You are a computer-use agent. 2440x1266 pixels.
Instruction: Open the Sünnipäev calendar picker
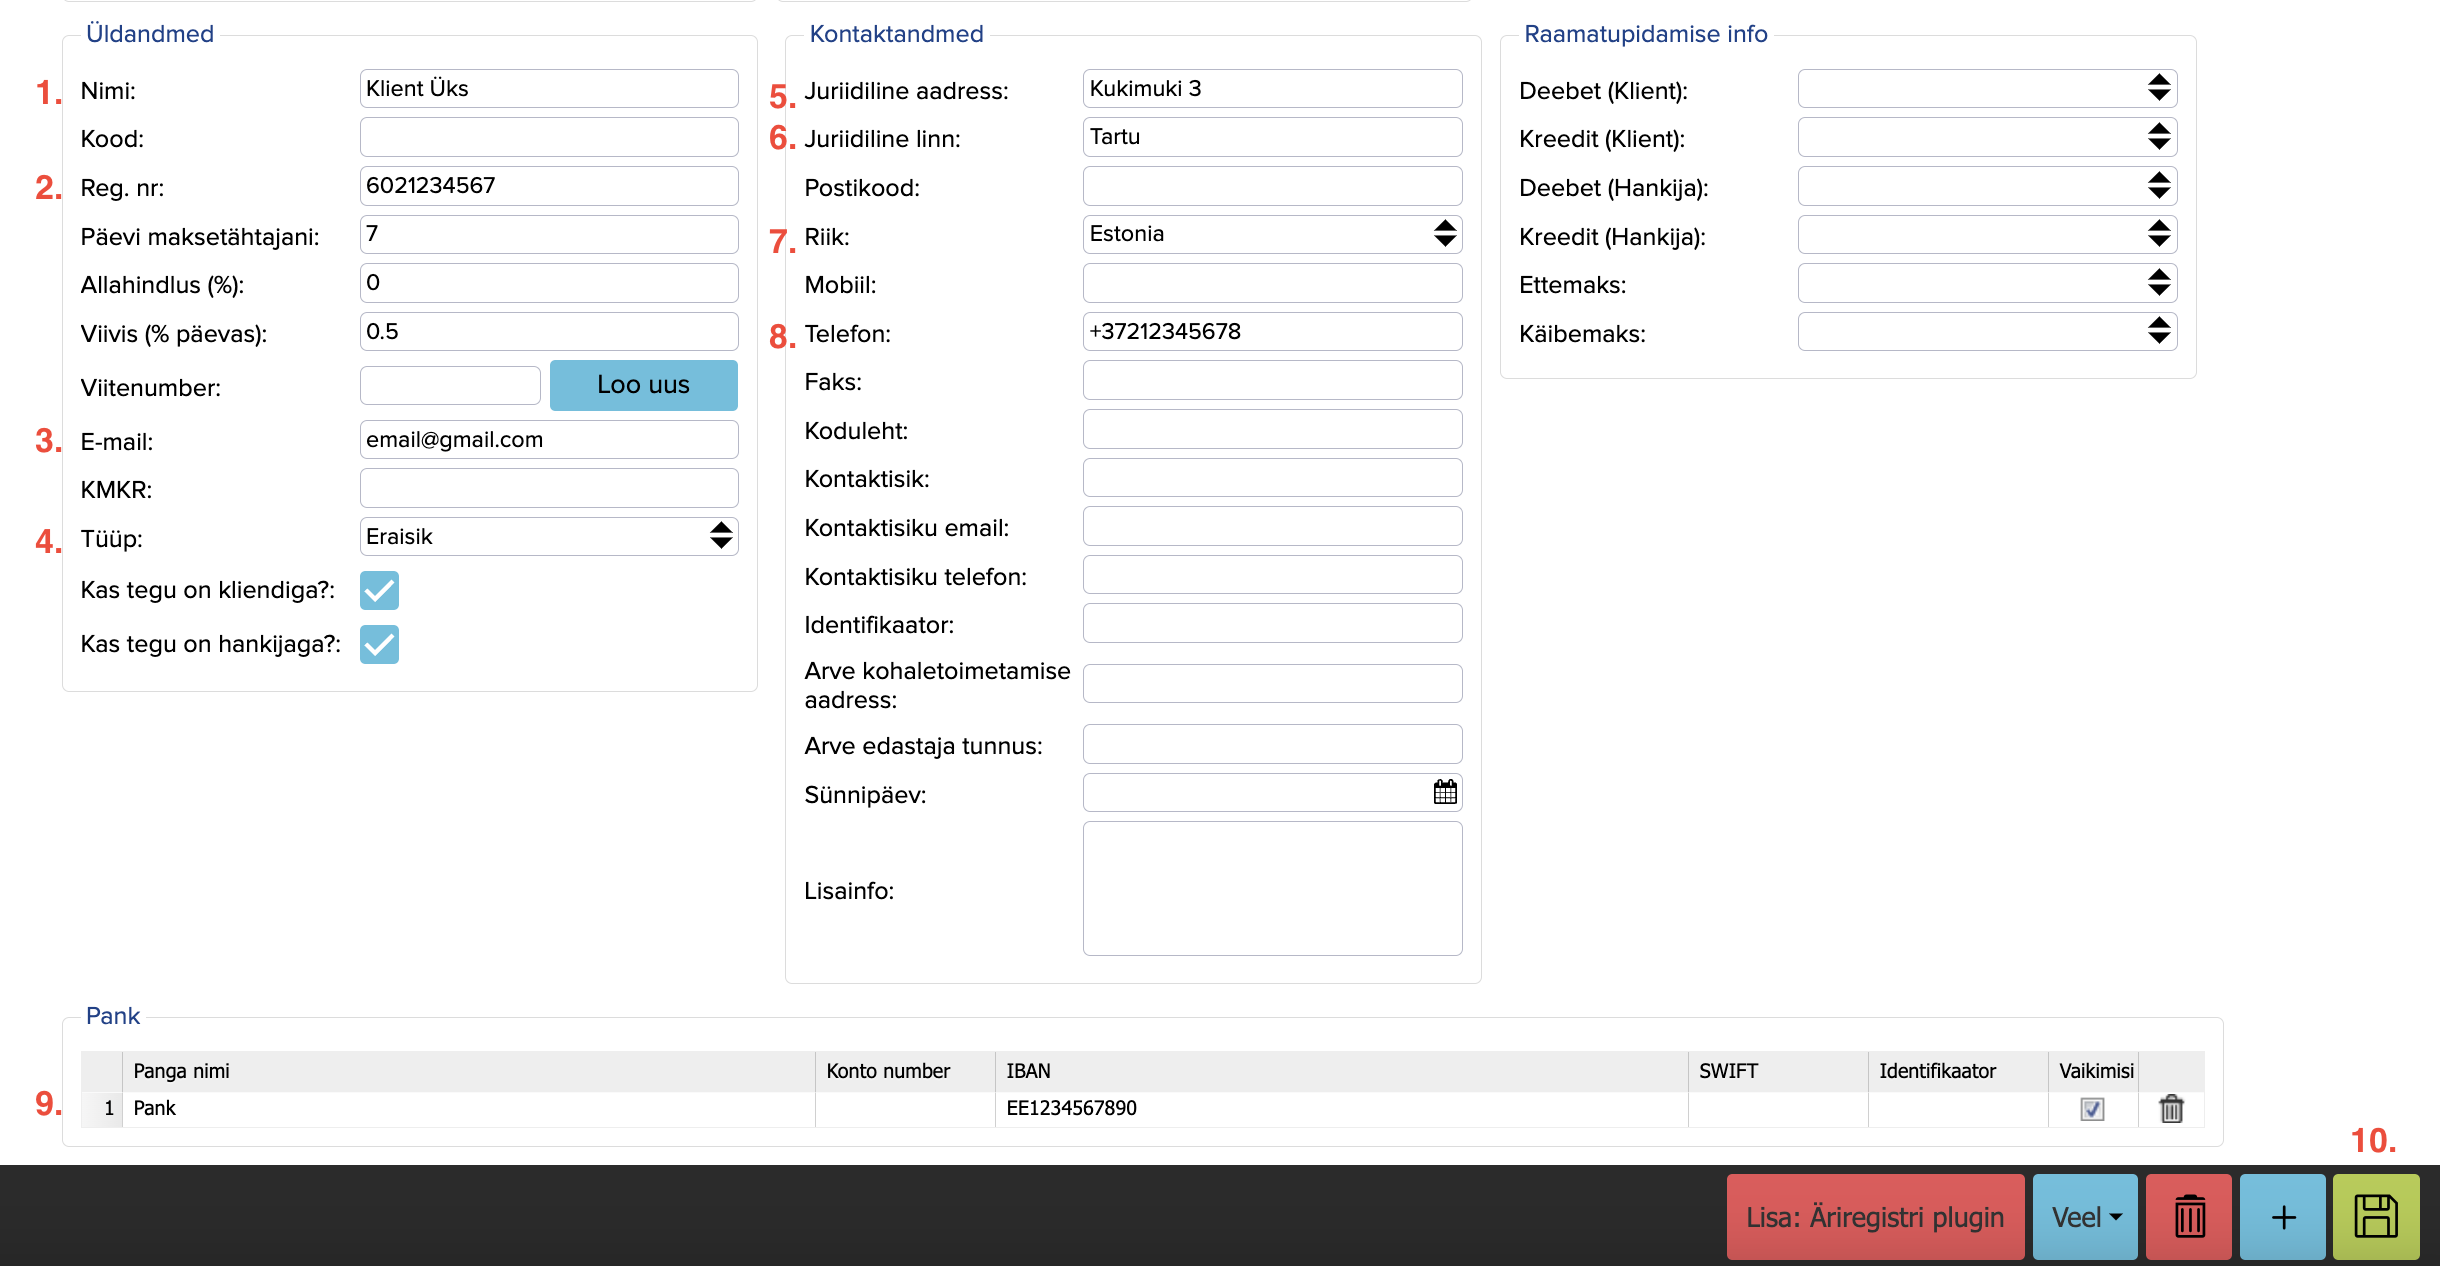pyautogui.click(x=1445, y=793)
